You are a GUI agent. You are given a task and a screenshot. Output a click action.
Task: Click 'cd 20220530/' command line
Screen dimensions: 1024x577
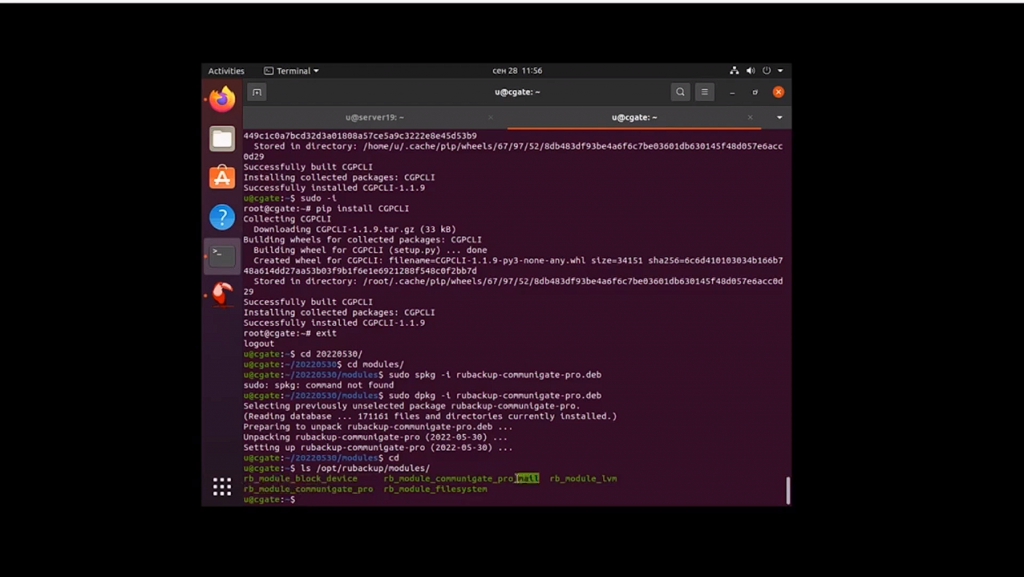331,354
